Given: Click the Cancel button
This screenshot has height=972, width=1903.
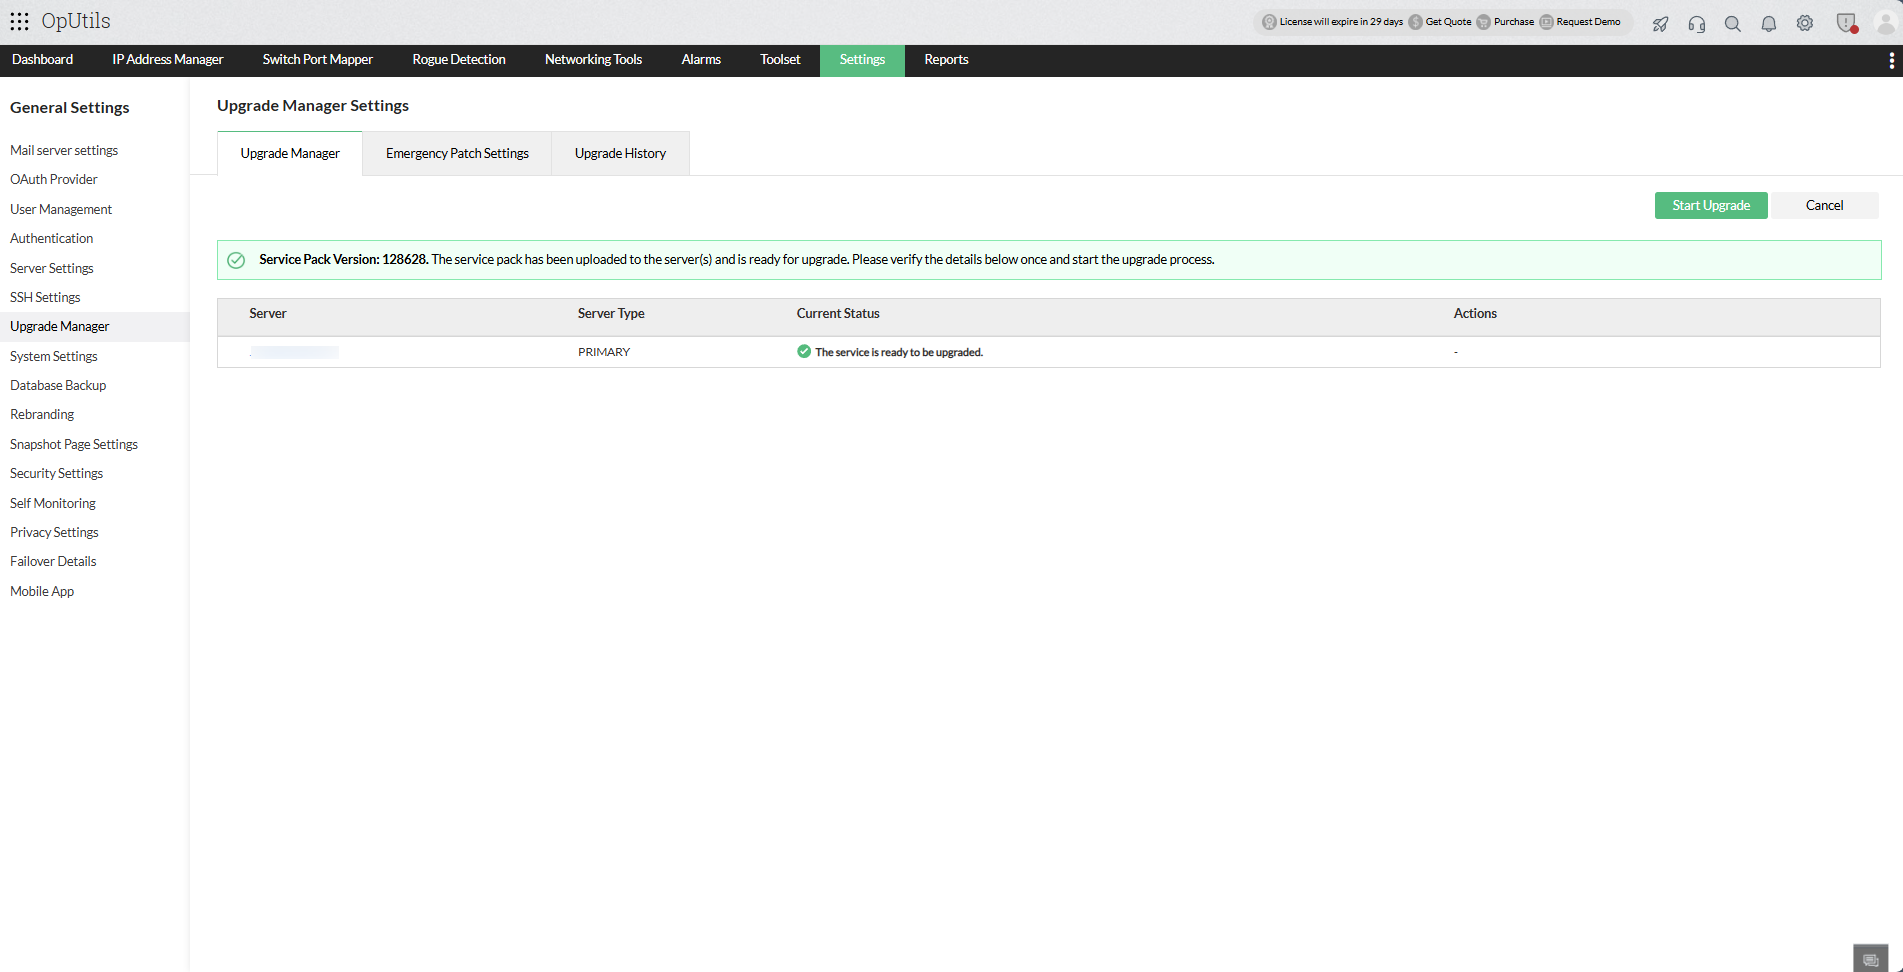Looking at the screenshot, I should coord(1824,205).
